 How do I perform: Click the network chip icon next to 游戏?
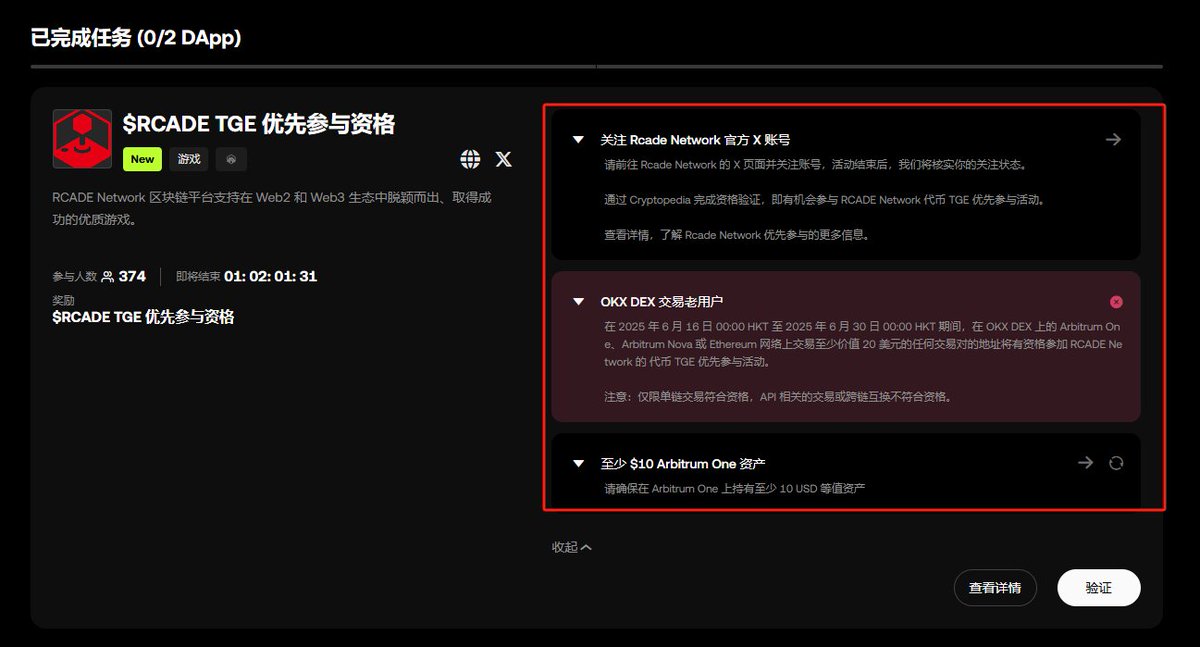pos(231,159)
